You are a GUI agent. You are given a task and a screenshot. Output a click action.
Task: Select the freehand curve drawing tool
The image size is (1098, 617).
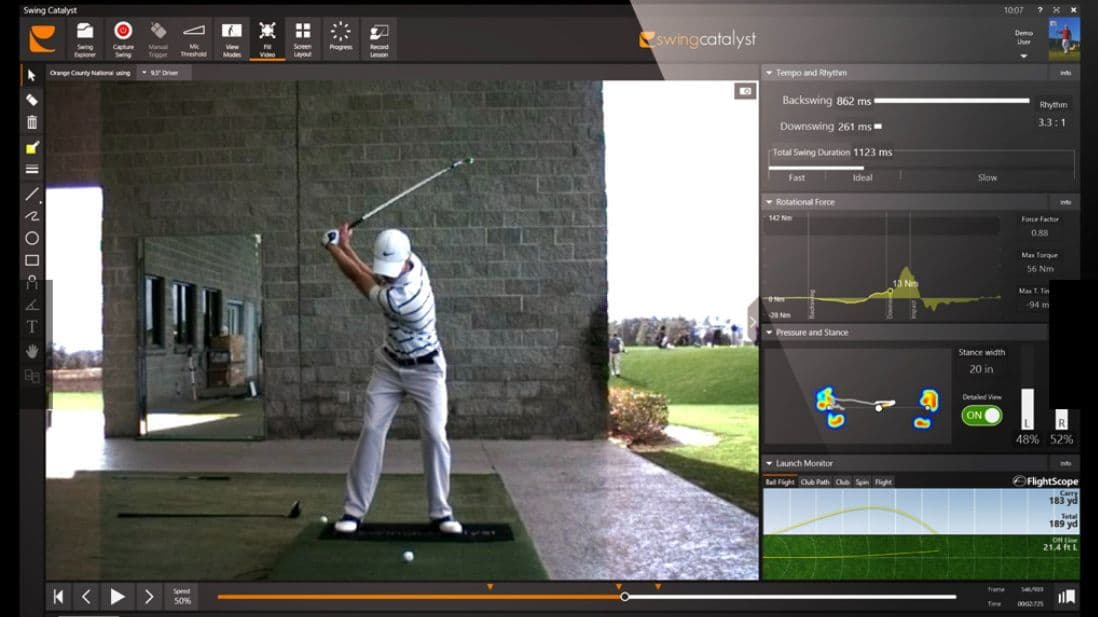pyautogui.click(x=32, y=216)
